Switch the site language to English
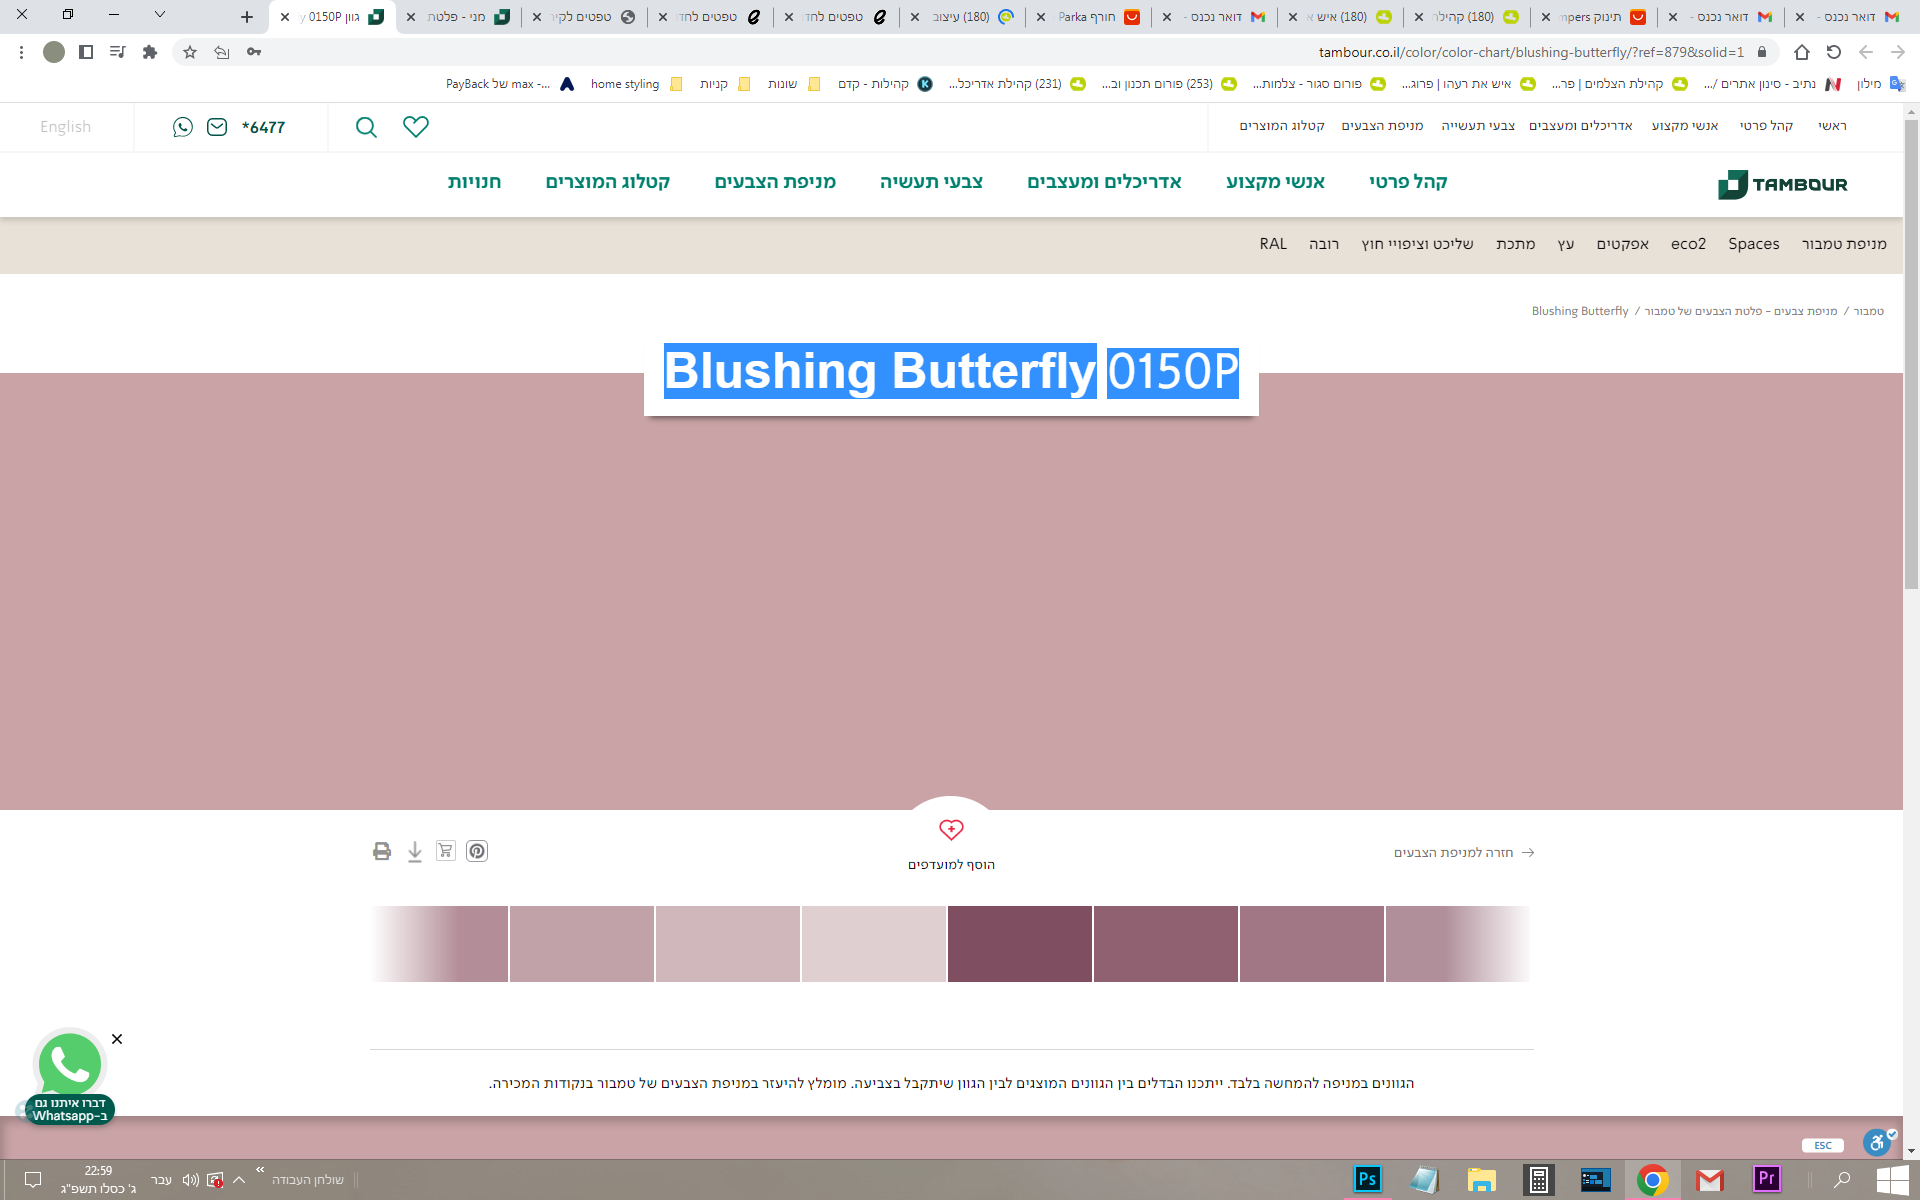The width and height of the screenshot is (1920, 1200). [65, 127]
